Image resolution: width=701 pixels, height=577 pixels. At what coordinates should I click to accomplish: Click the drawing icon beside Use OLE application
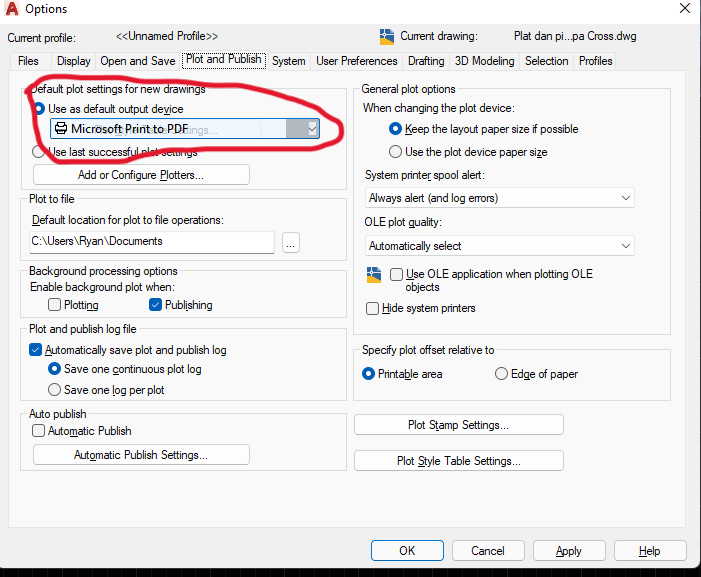(374, 275)
